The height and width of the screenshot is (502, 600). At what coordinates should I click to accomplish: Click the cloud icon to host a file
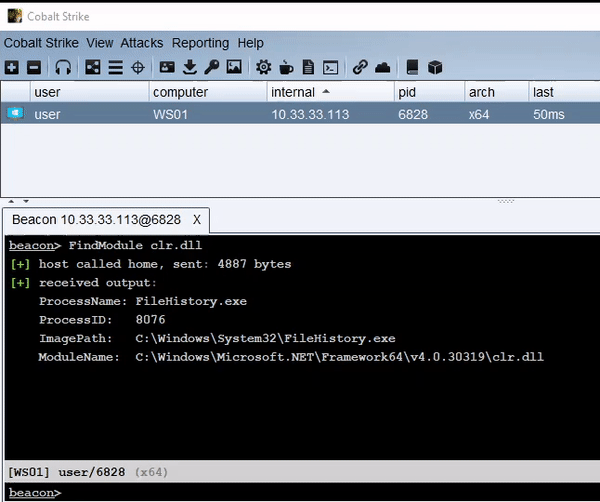tap(383, 68)
